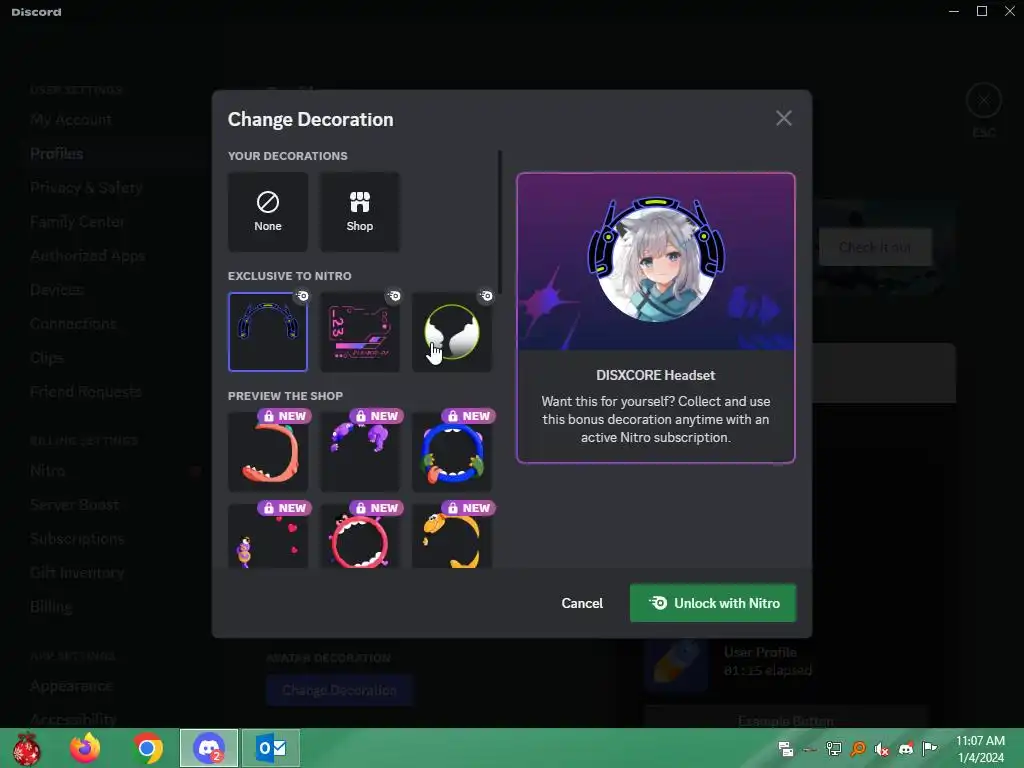The height and width of the screenshot is (768, 1024).
Task: Click the Cancel button
Action: click(x=582, y=603)
